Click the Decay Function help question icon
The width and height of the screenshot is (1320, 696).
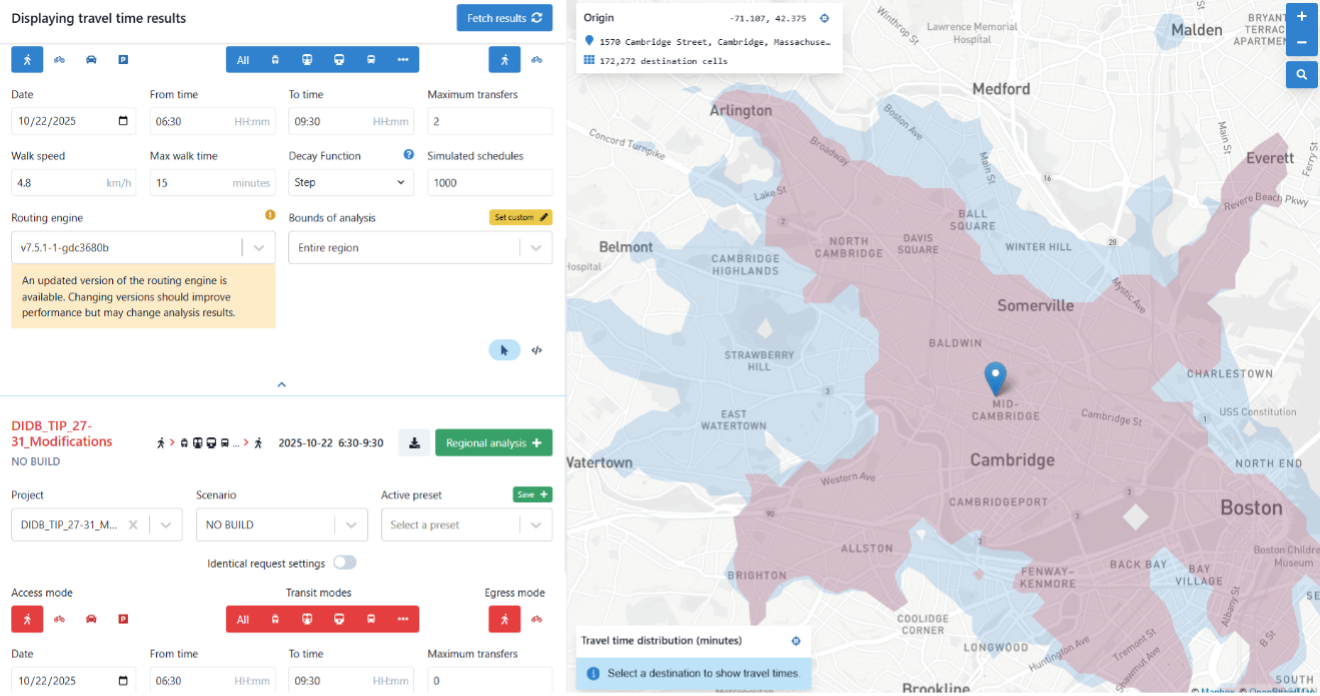408,155
